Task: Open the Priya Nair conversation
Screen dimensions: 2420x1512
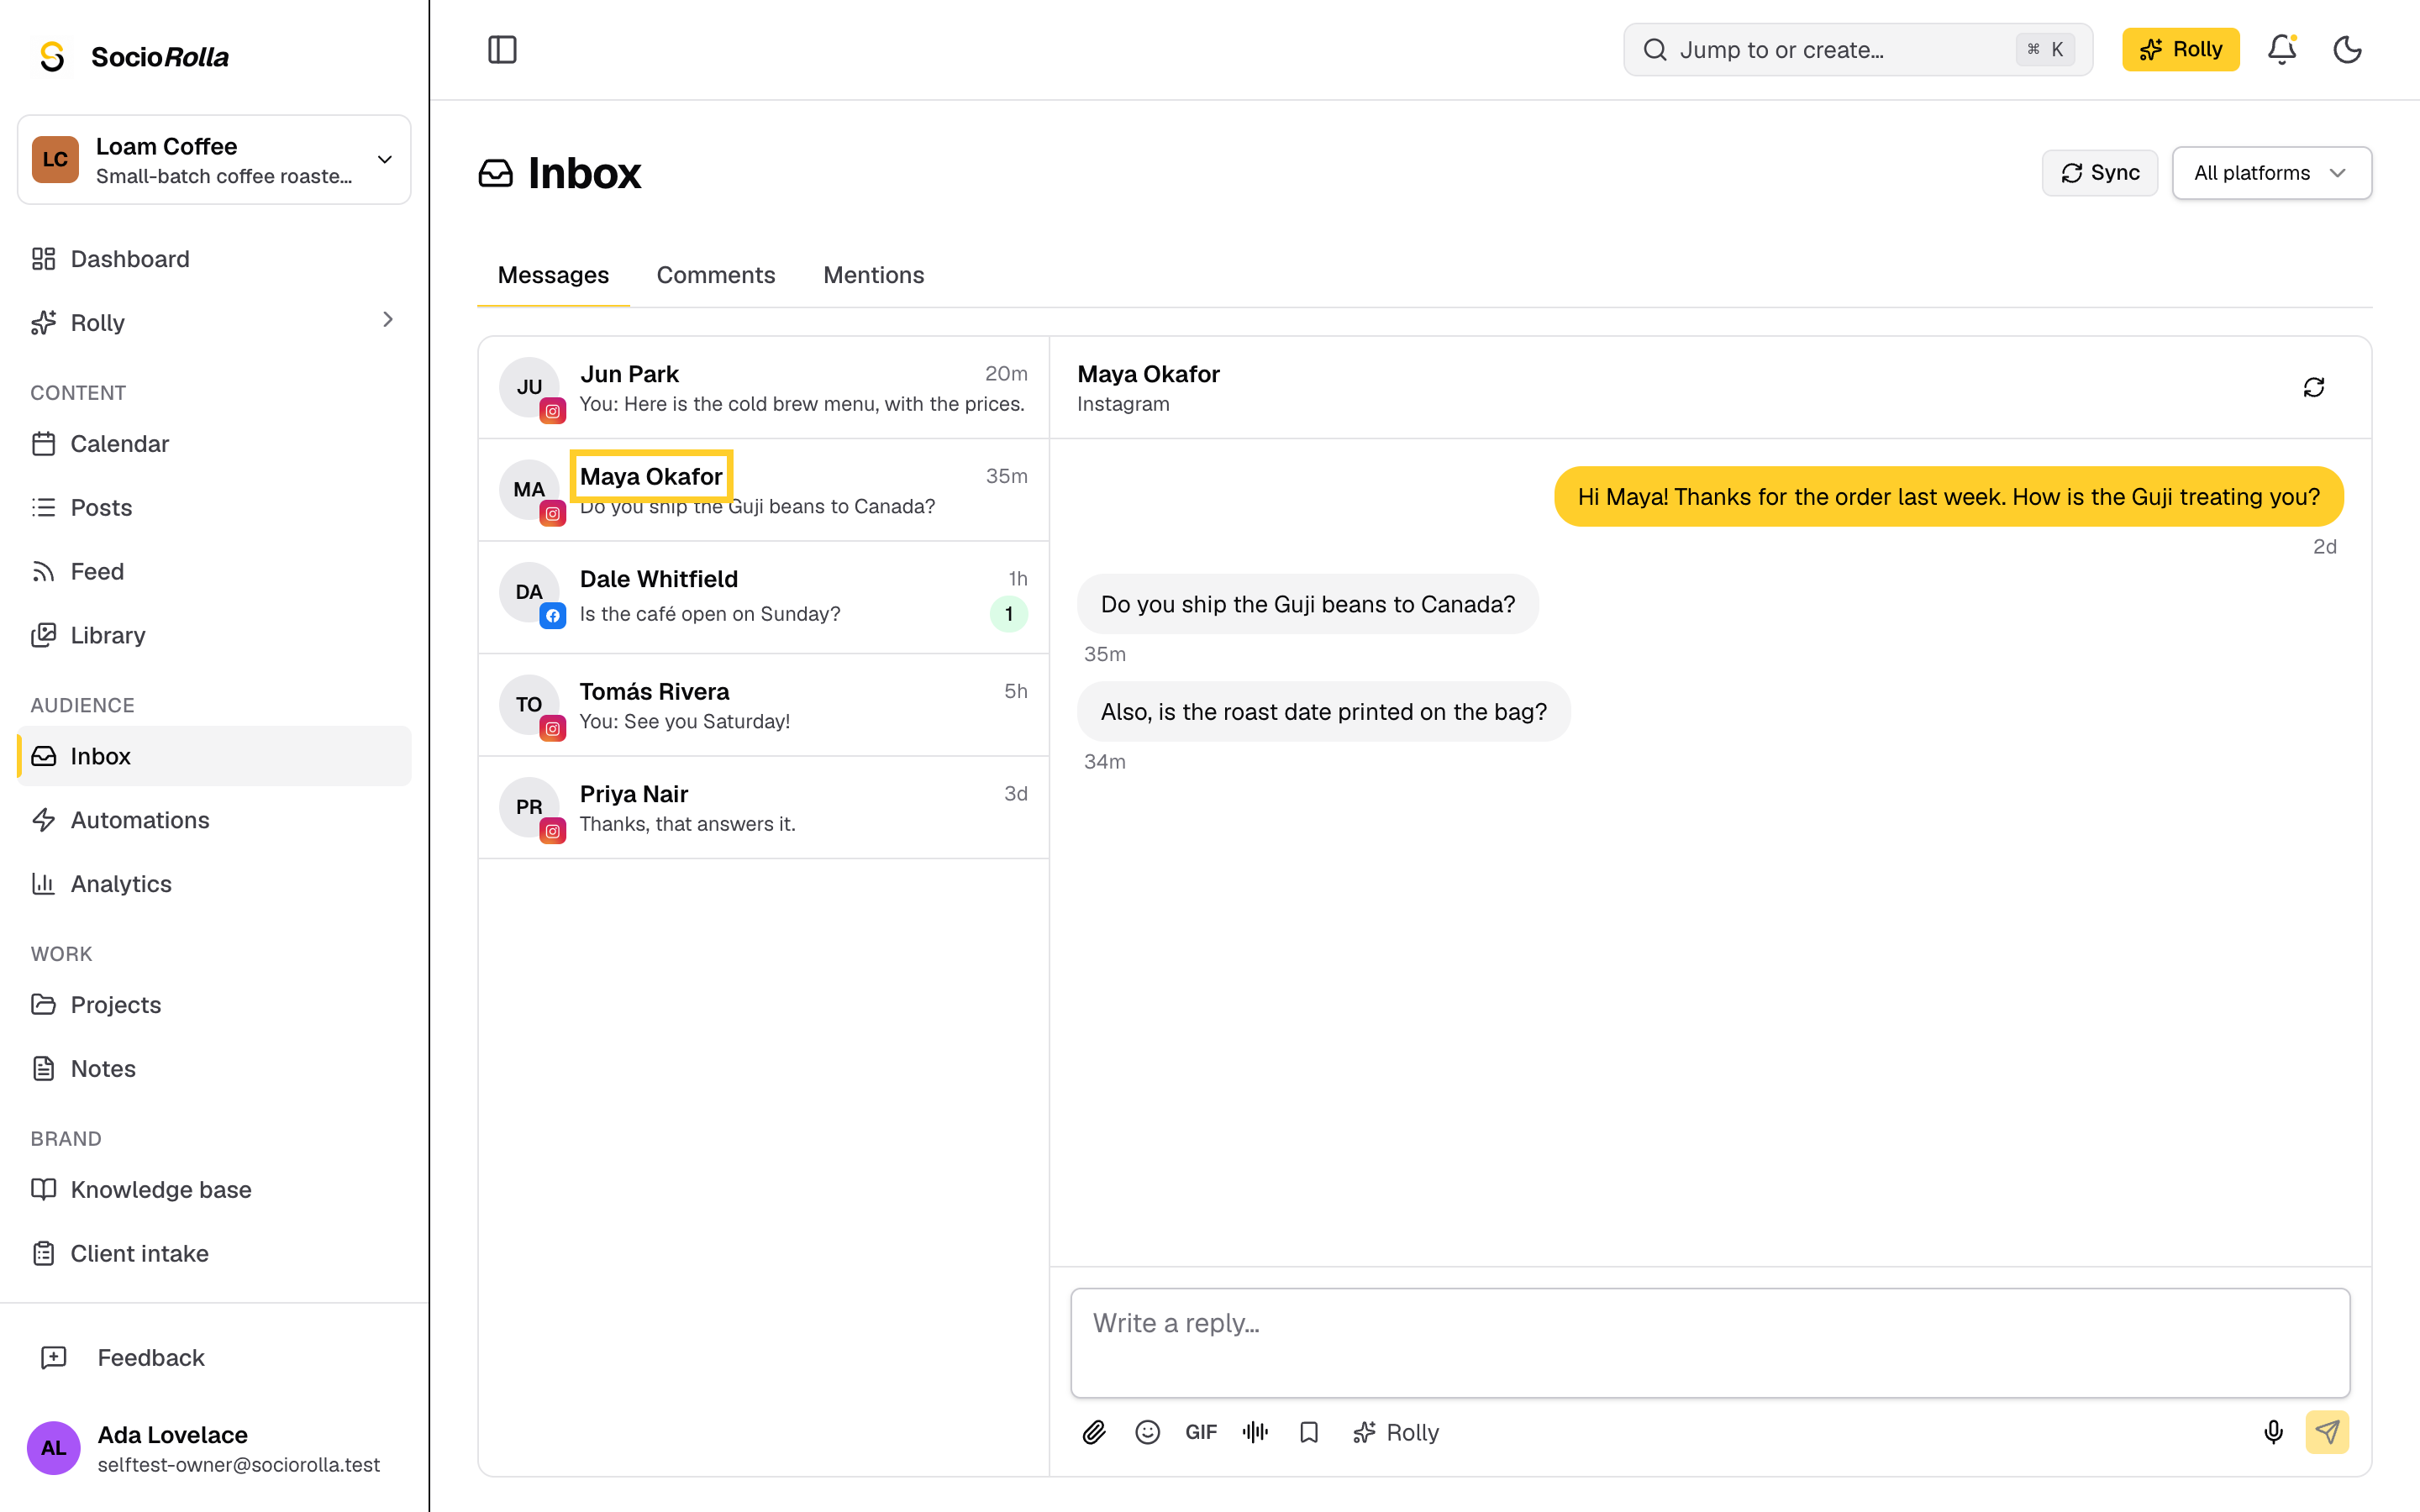Action: [x=764, y=808]
